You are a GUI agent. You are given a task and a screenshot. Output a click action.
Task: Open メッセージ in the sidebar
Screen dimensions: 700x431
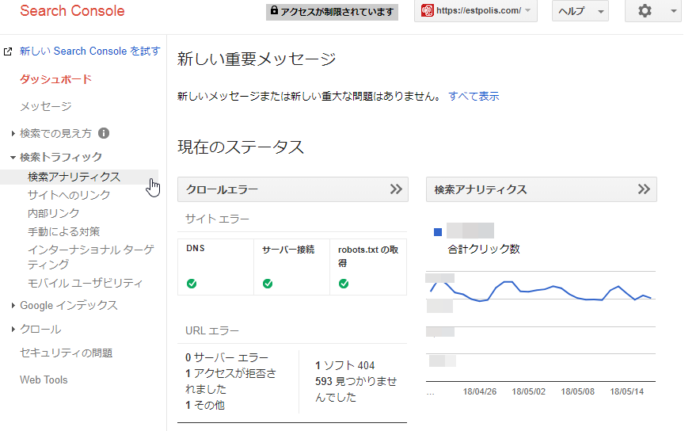[46, 106]
